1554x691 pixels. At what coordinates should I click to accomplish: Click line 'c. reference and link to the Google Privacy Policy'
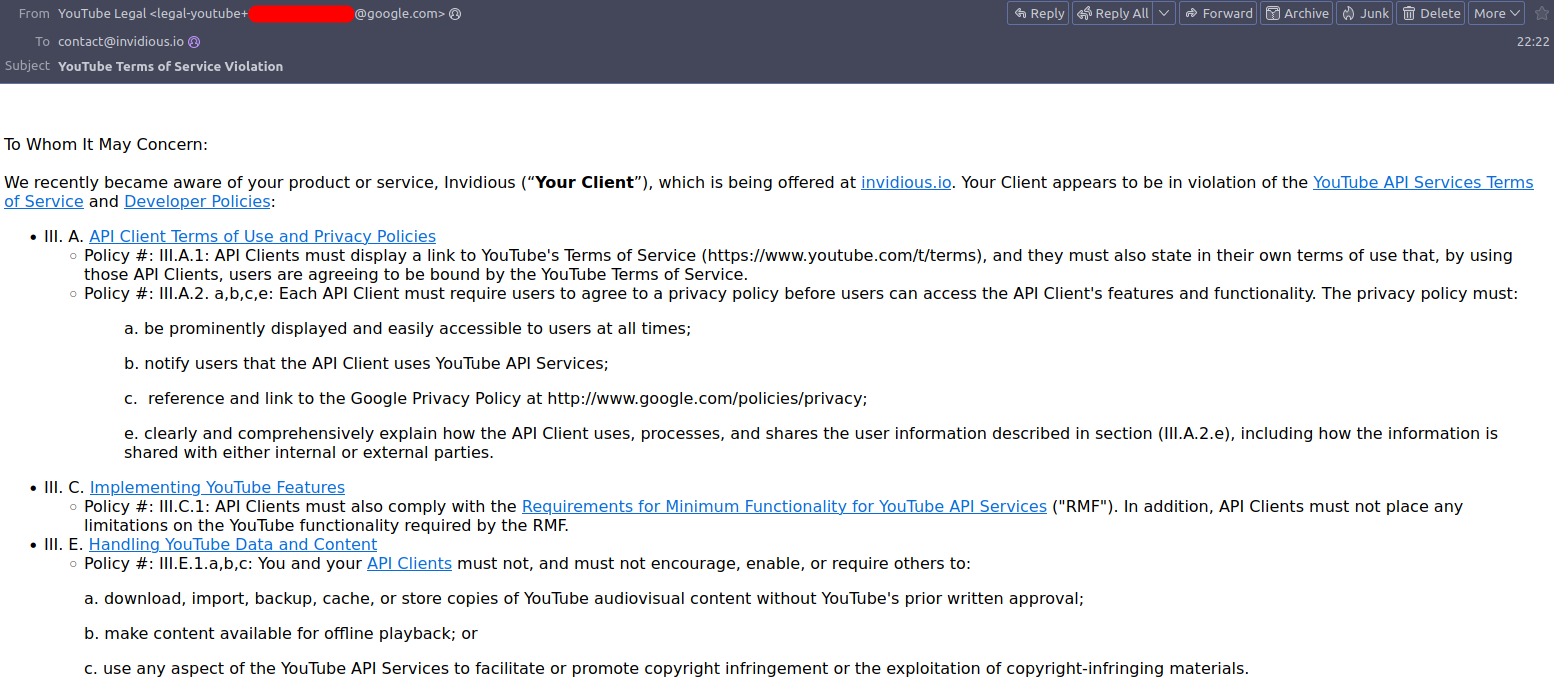coord(495,398)
